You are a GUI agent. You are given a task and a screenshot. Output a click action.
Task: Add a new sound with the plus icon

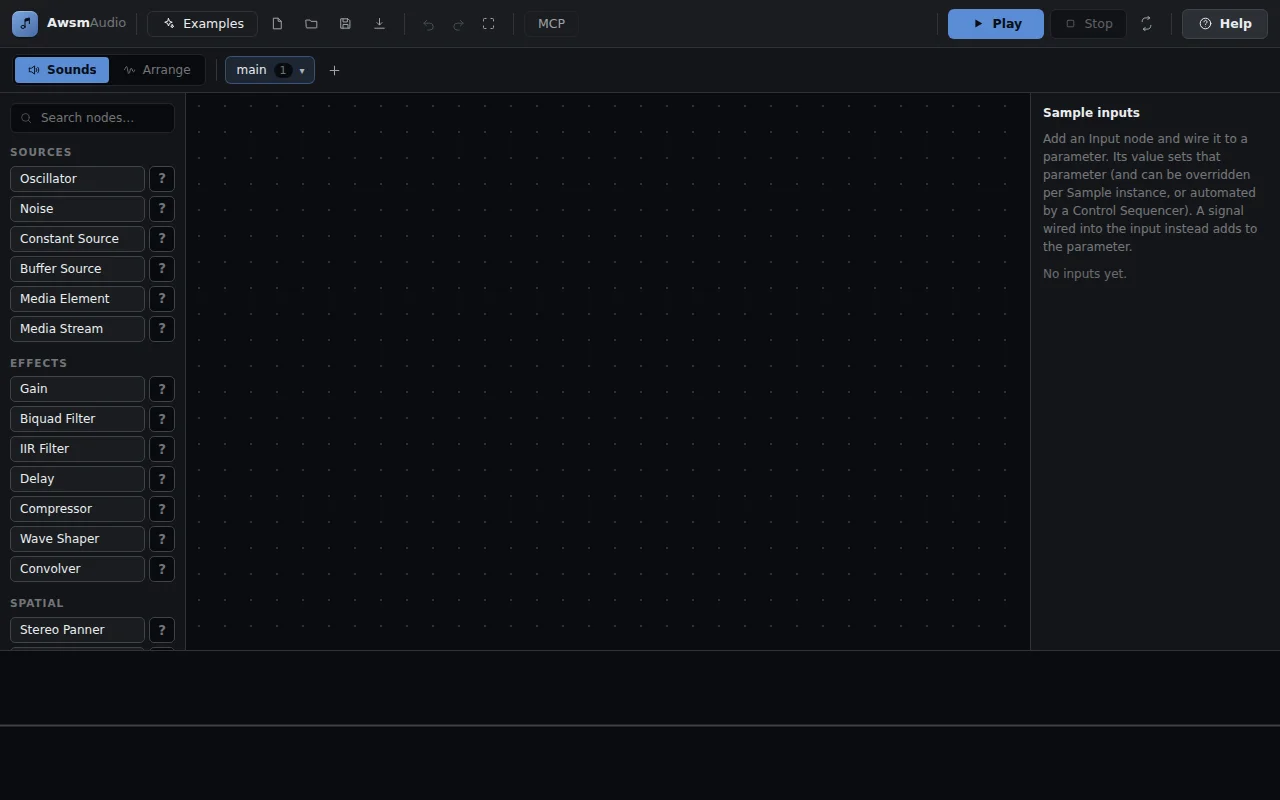(x=334, y=70)
